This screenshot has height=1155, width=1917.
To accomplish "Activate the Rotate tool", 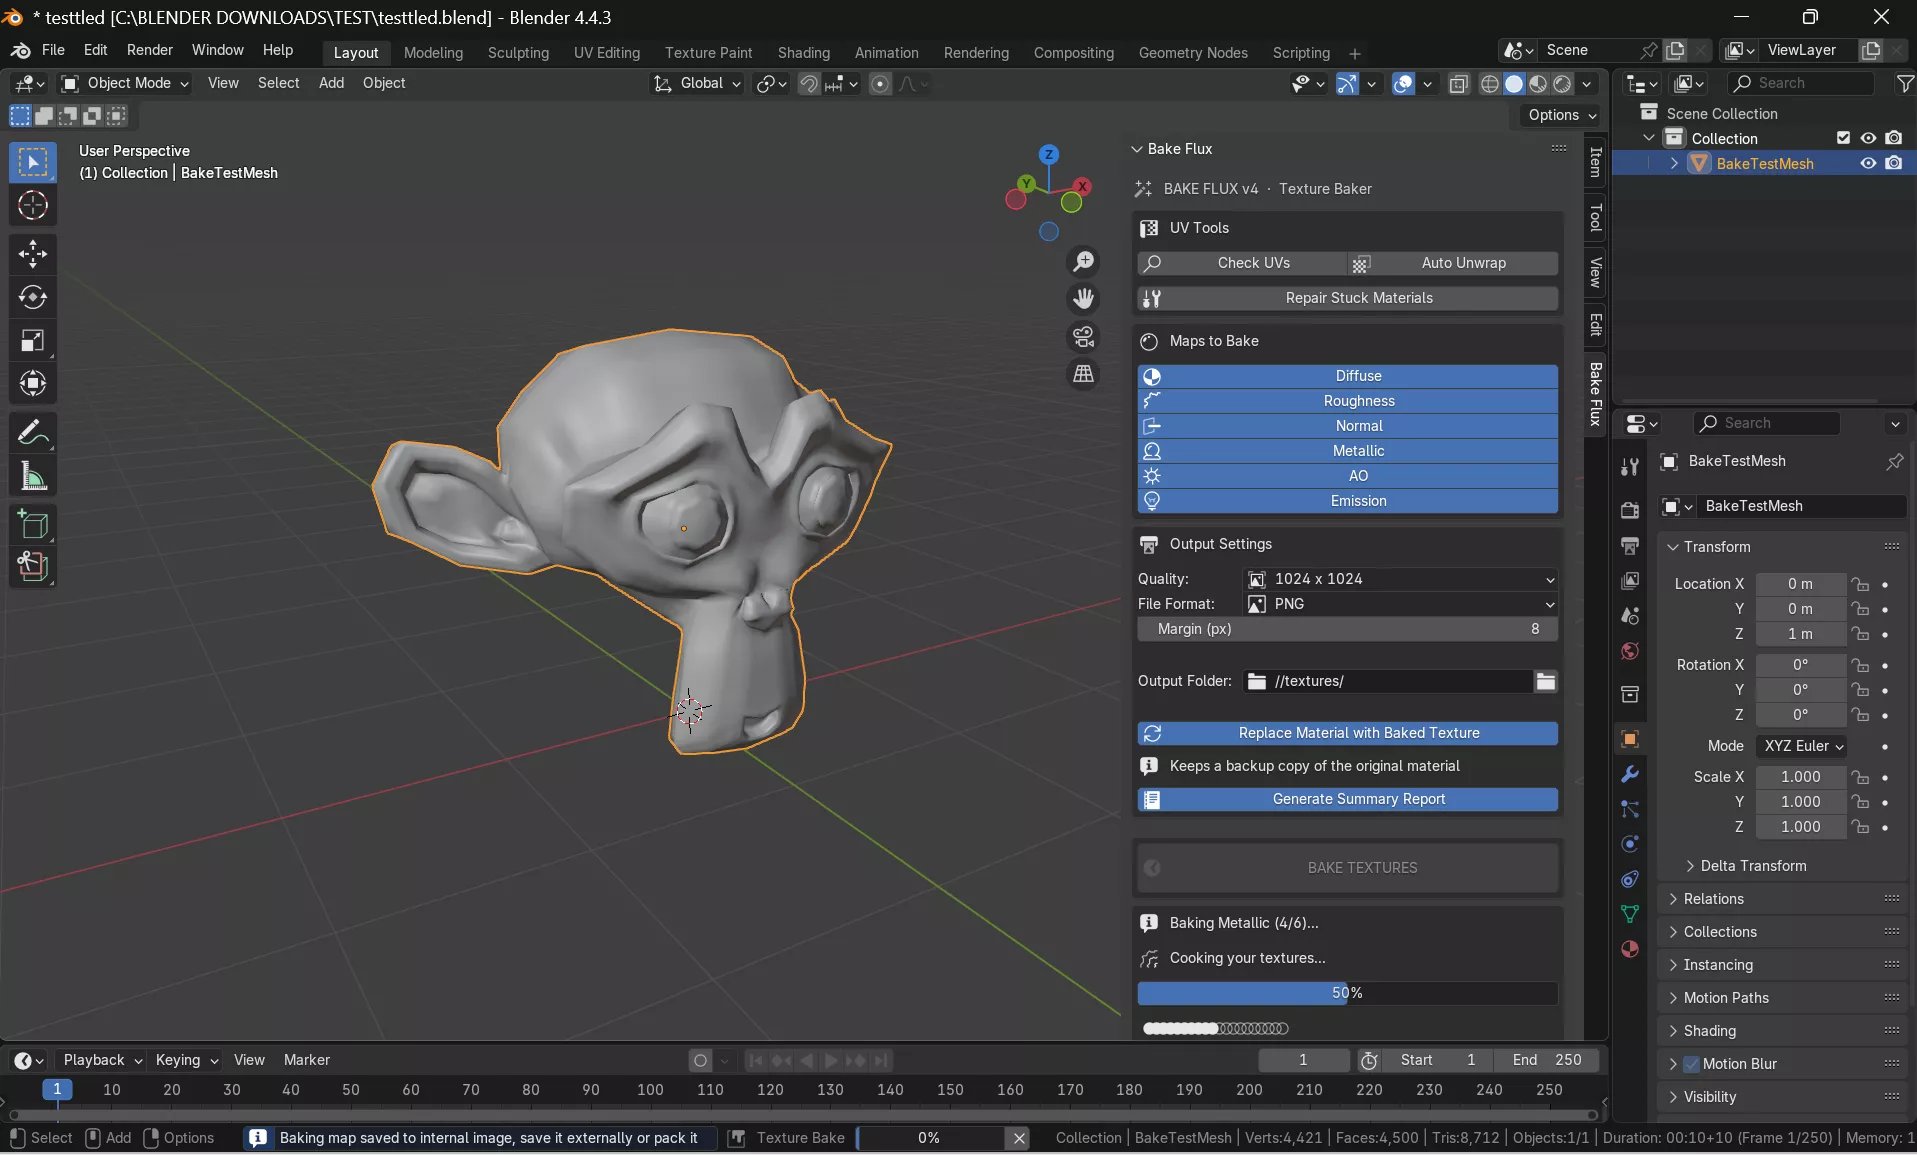I will tap(33, 297).
